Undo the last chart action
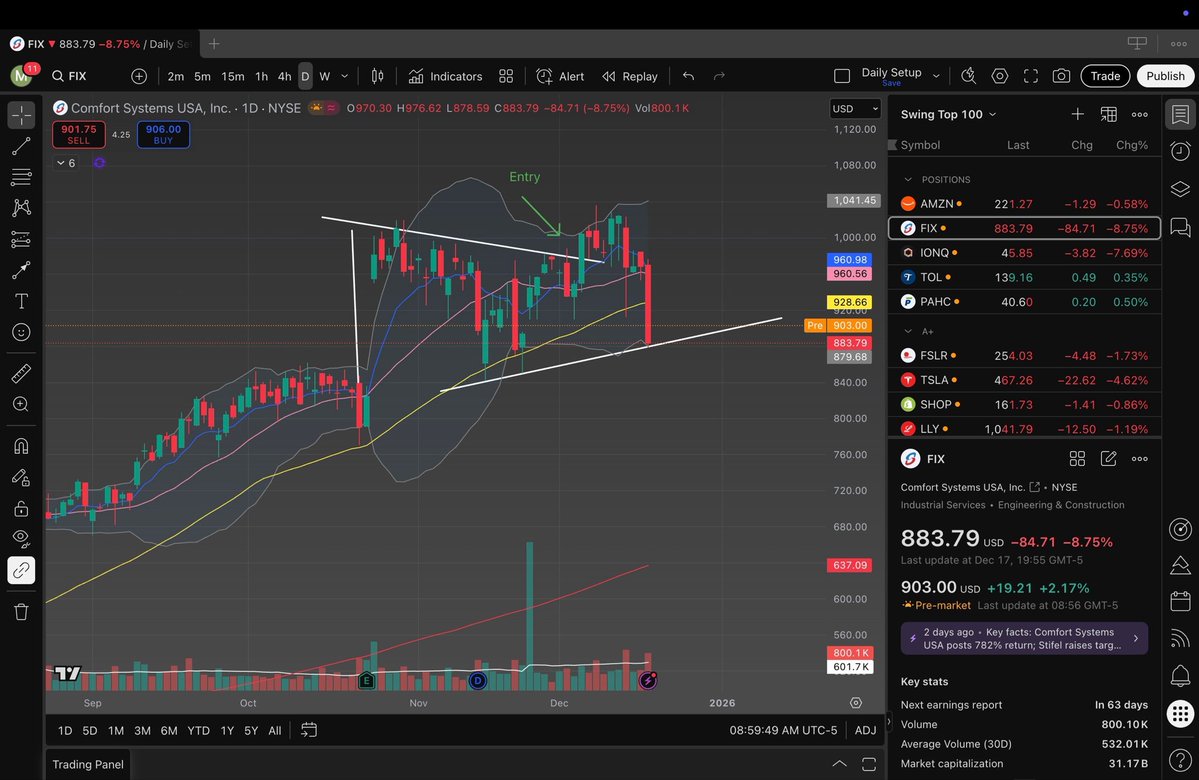This screenshot has width=1199, height=780. [x=688, y=76]
